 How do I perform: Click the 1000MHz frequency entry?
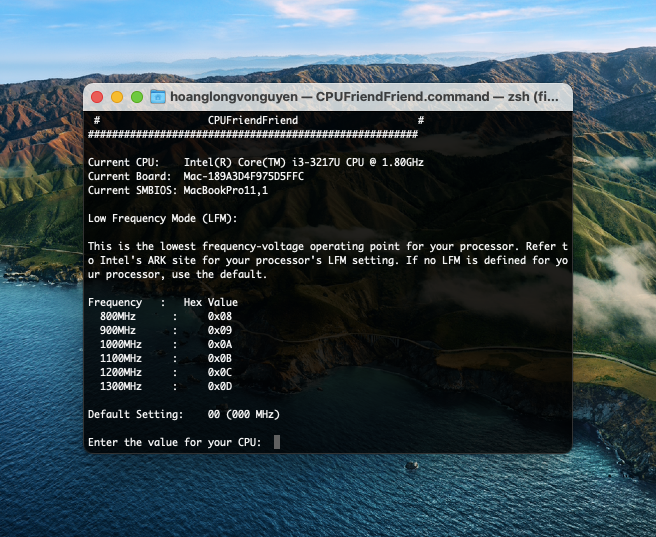[x=121, y=344]
